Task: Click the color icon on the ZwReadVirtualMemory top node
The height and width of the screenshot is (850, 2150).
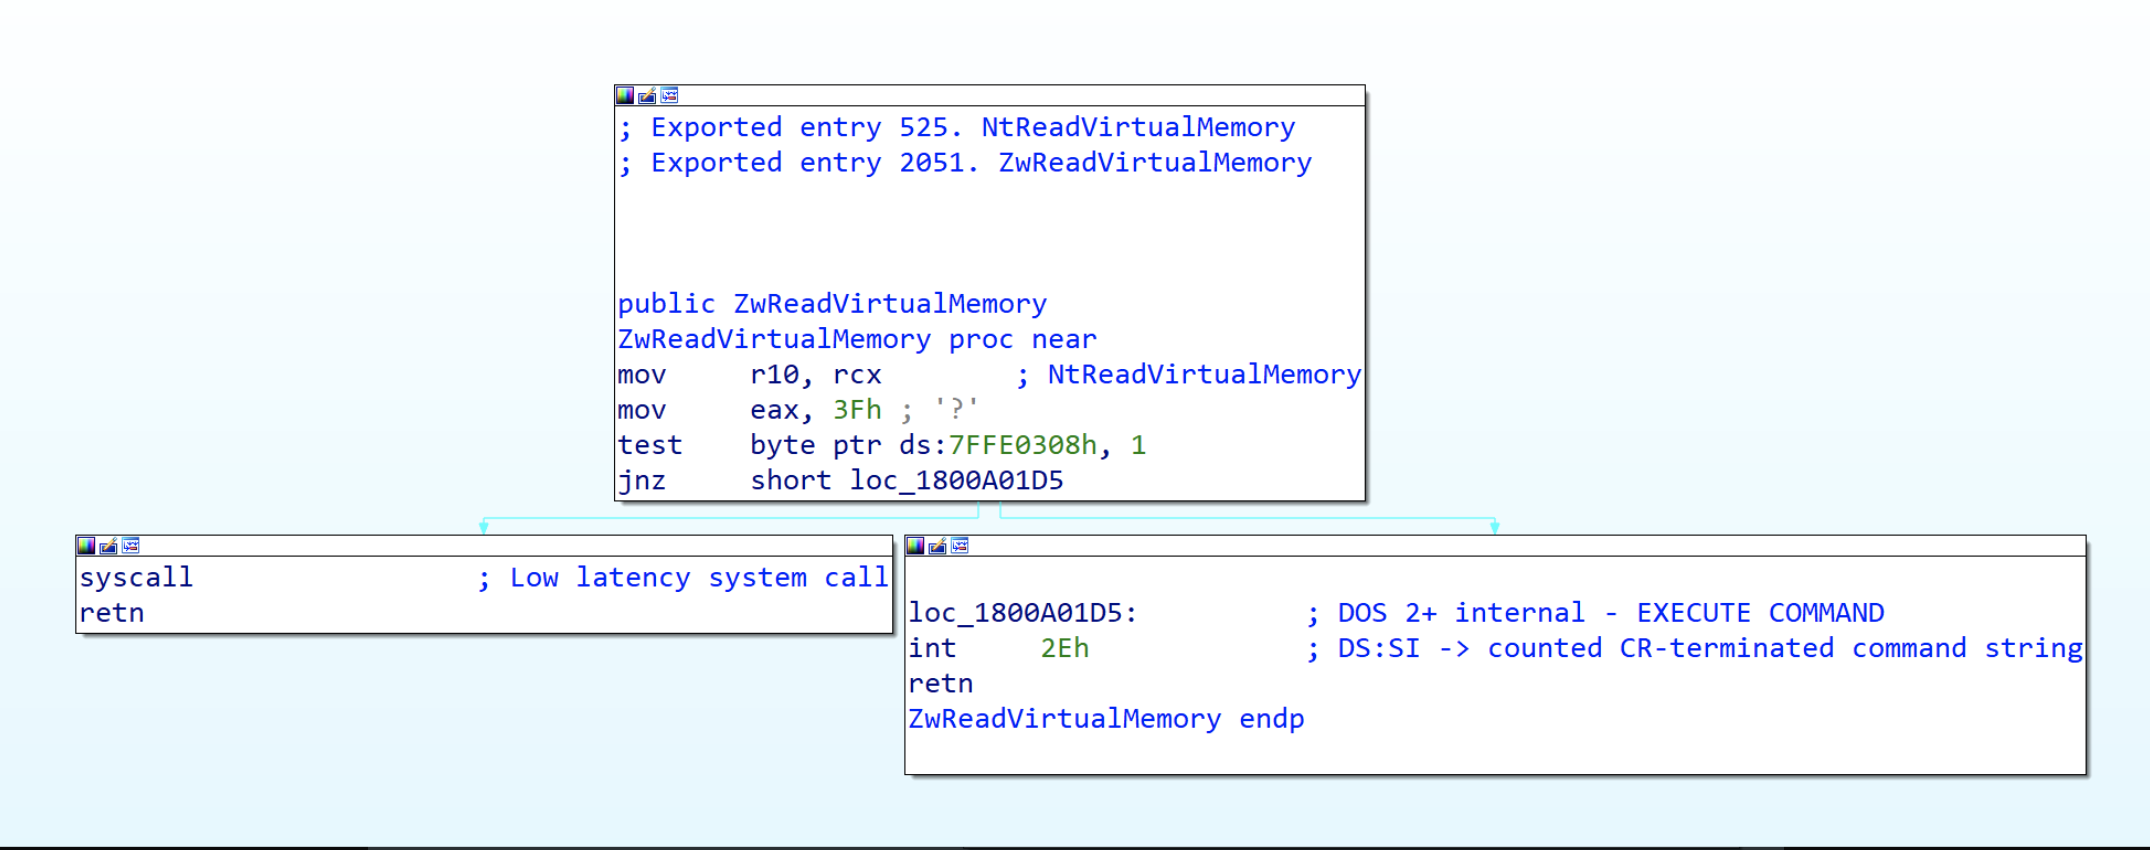Action: coord(625,96)
